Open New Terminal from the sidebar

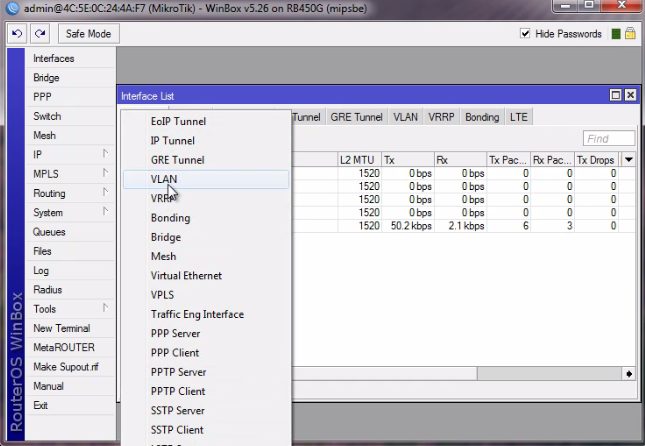click(x=70, y=328)
